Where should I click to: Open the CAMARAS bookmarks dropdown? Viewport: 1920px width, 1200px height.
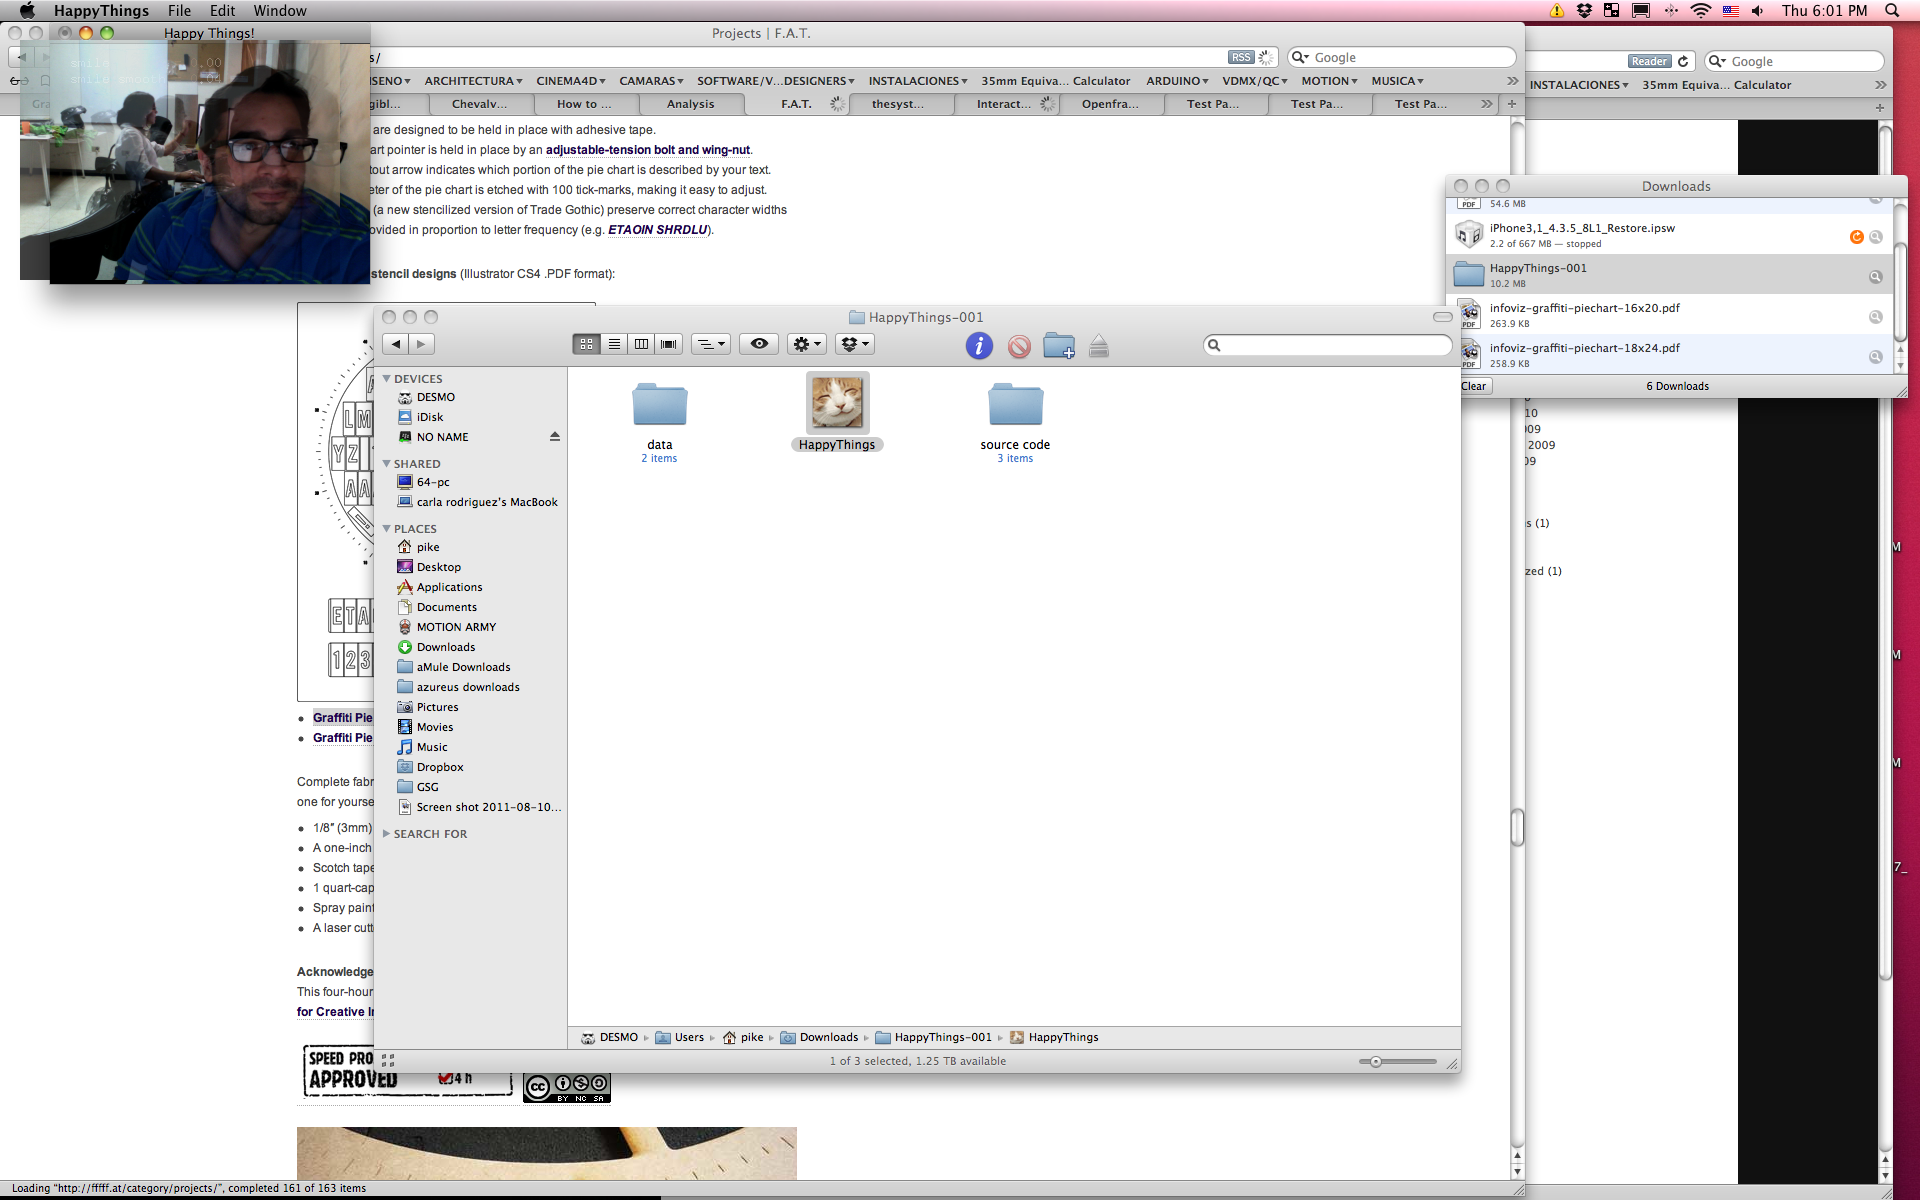pos(651,81)
